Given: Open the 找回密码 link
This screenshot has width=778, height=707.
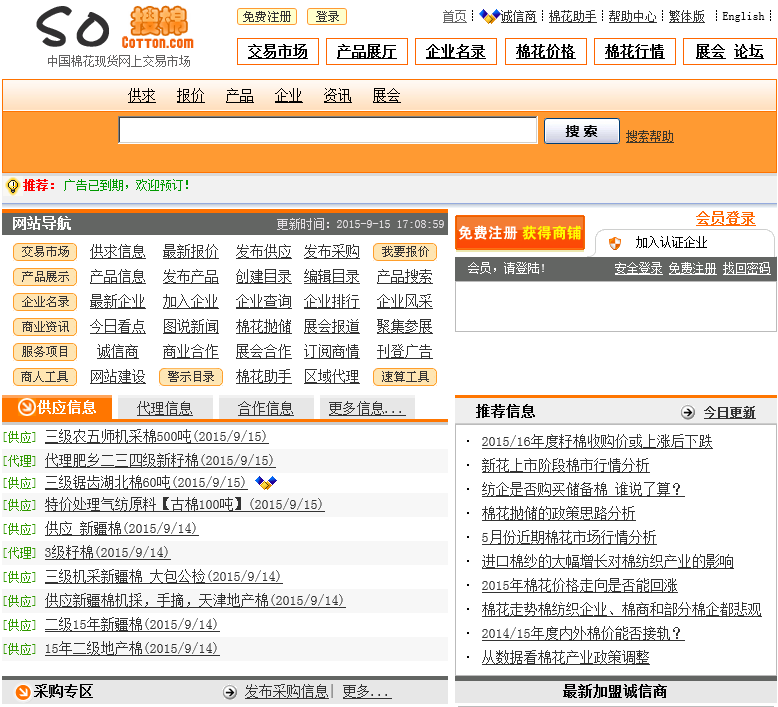Looking at the screenshot, I should (x=746, y=269).
